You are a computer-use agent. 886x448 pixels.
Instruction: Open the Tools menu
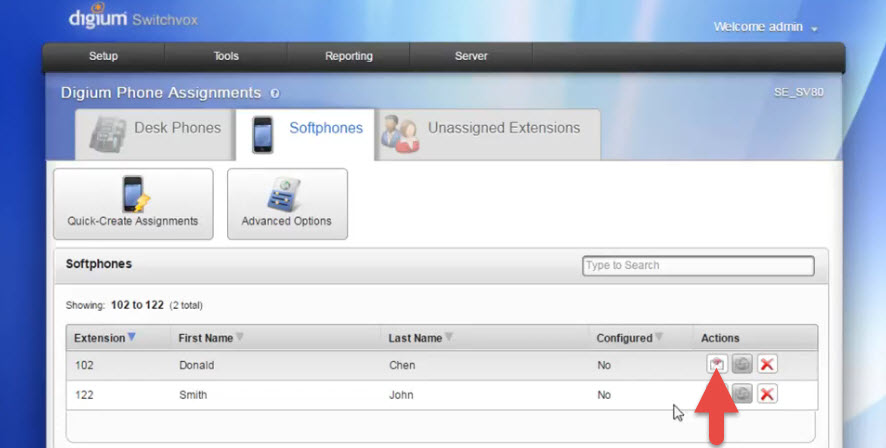coord(226,56)
